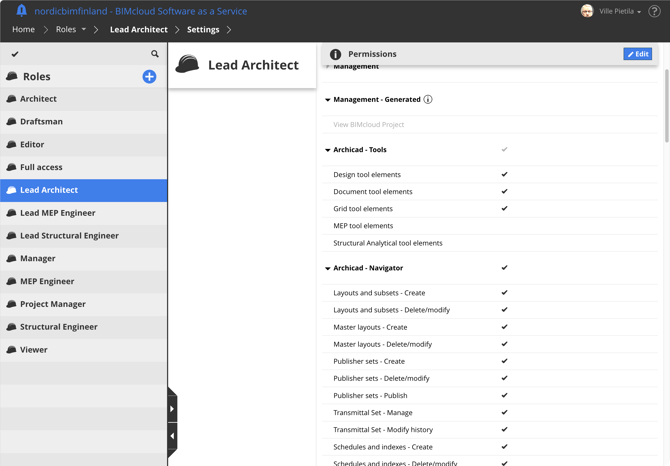Toggle Design tool elements permission checkmark
The width and height of the screenshot is (670, 466).
(x=504, y=175)
